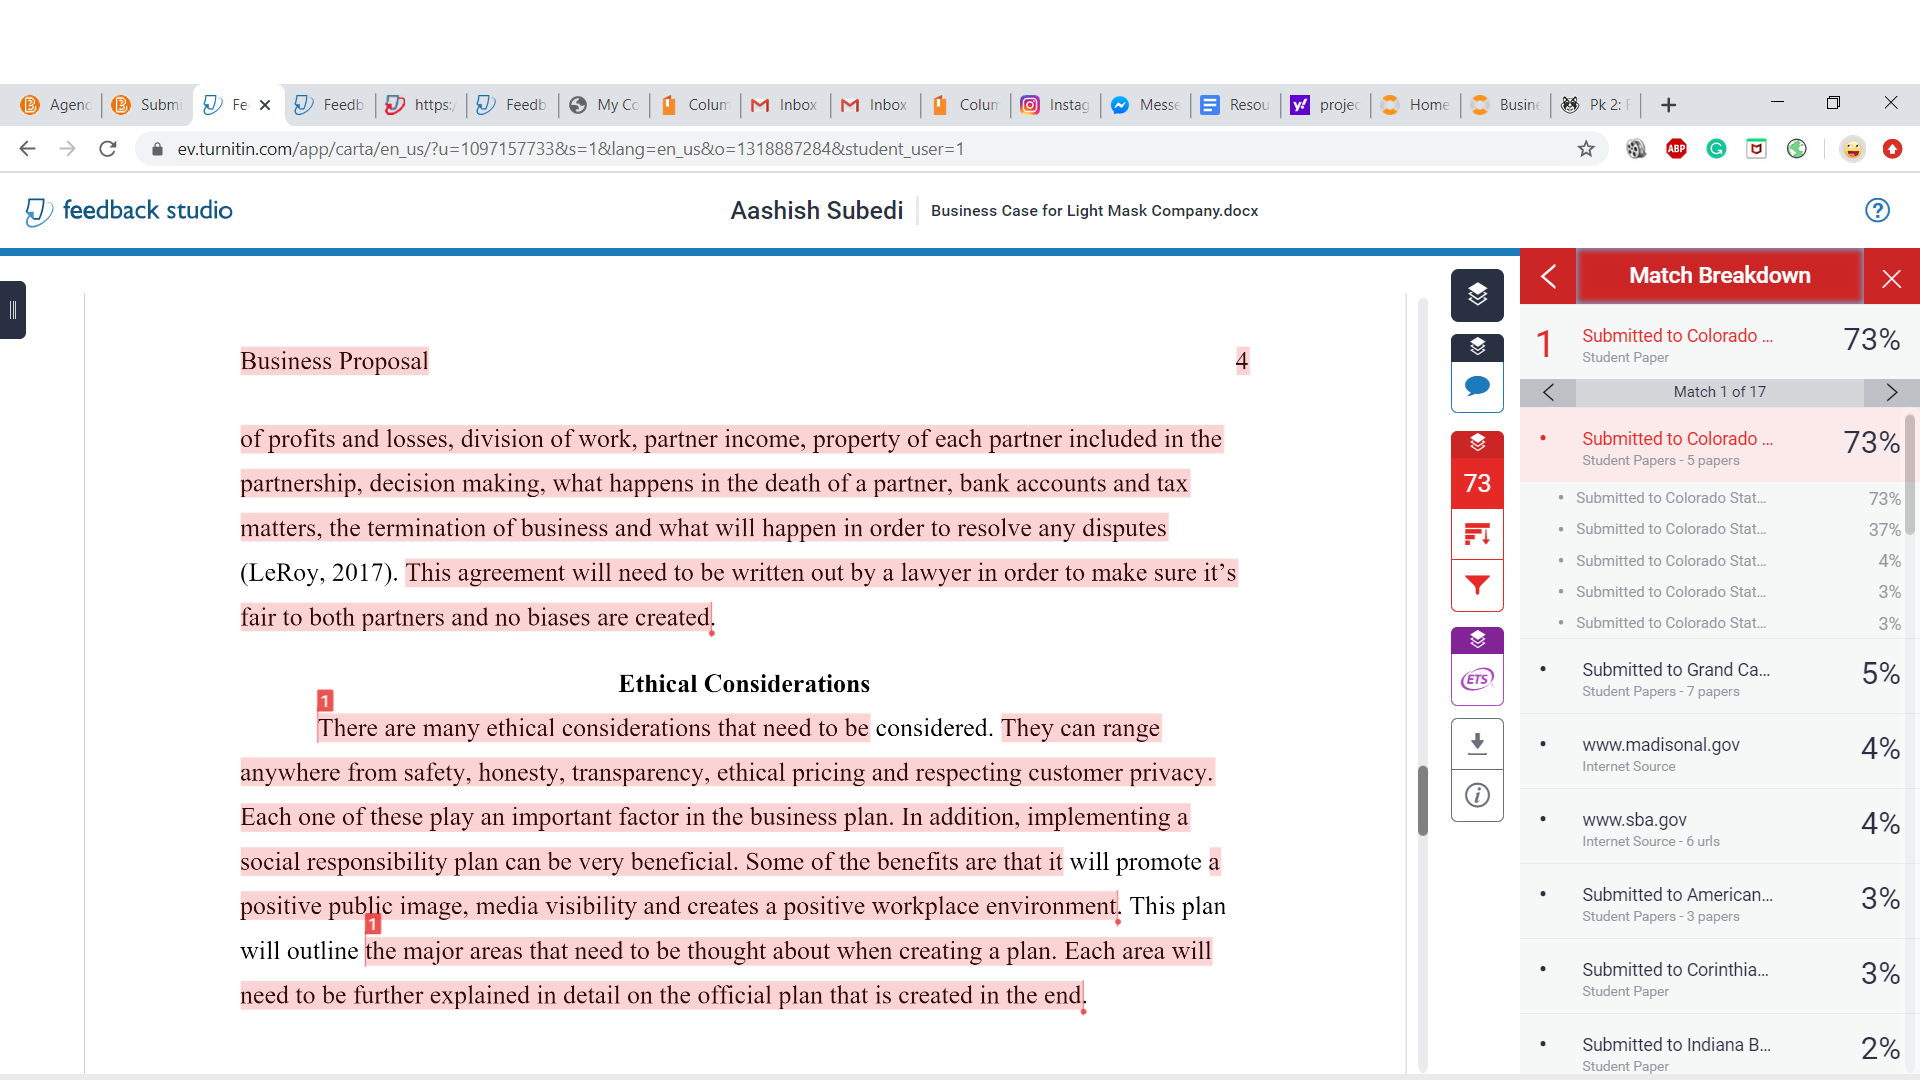Image resolution: width=1920 pixels, height=1080 pixels.
Task: Open the Grammarly extension icon
Action: click(x=1717, y=149)
